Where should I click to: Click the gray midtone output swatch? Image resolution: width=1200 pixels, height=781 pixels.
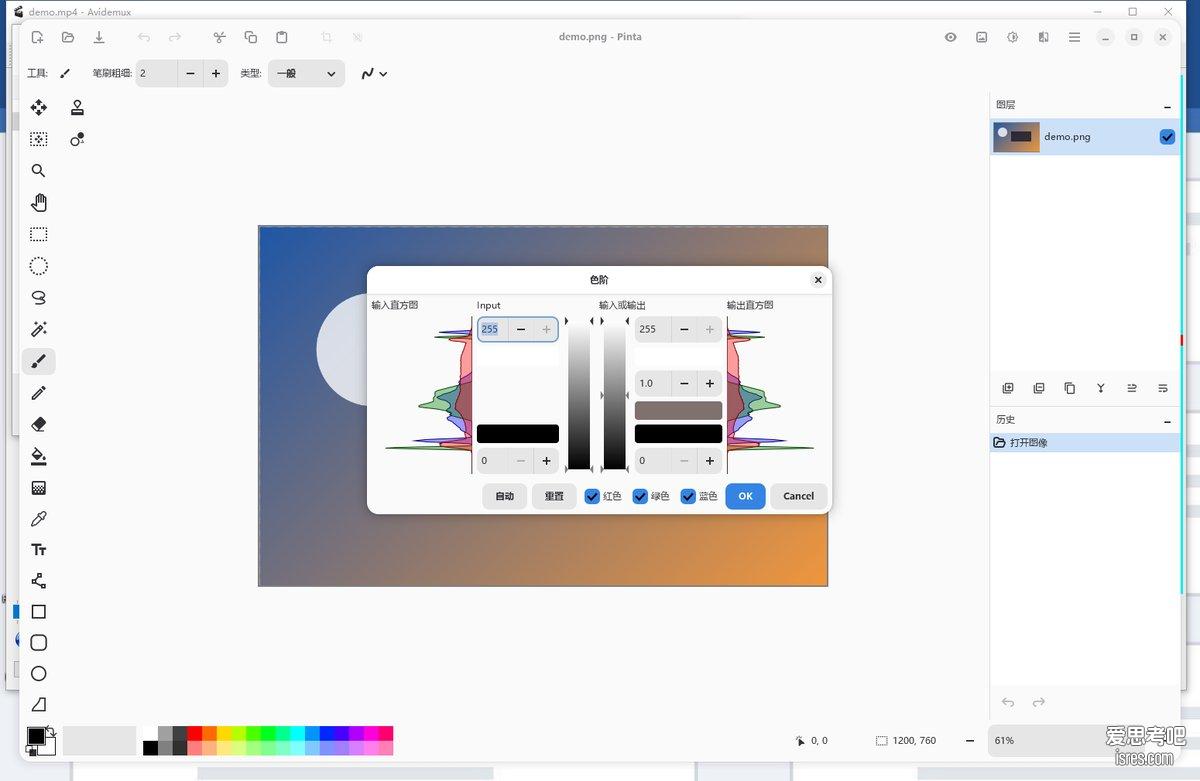point(678,410)
